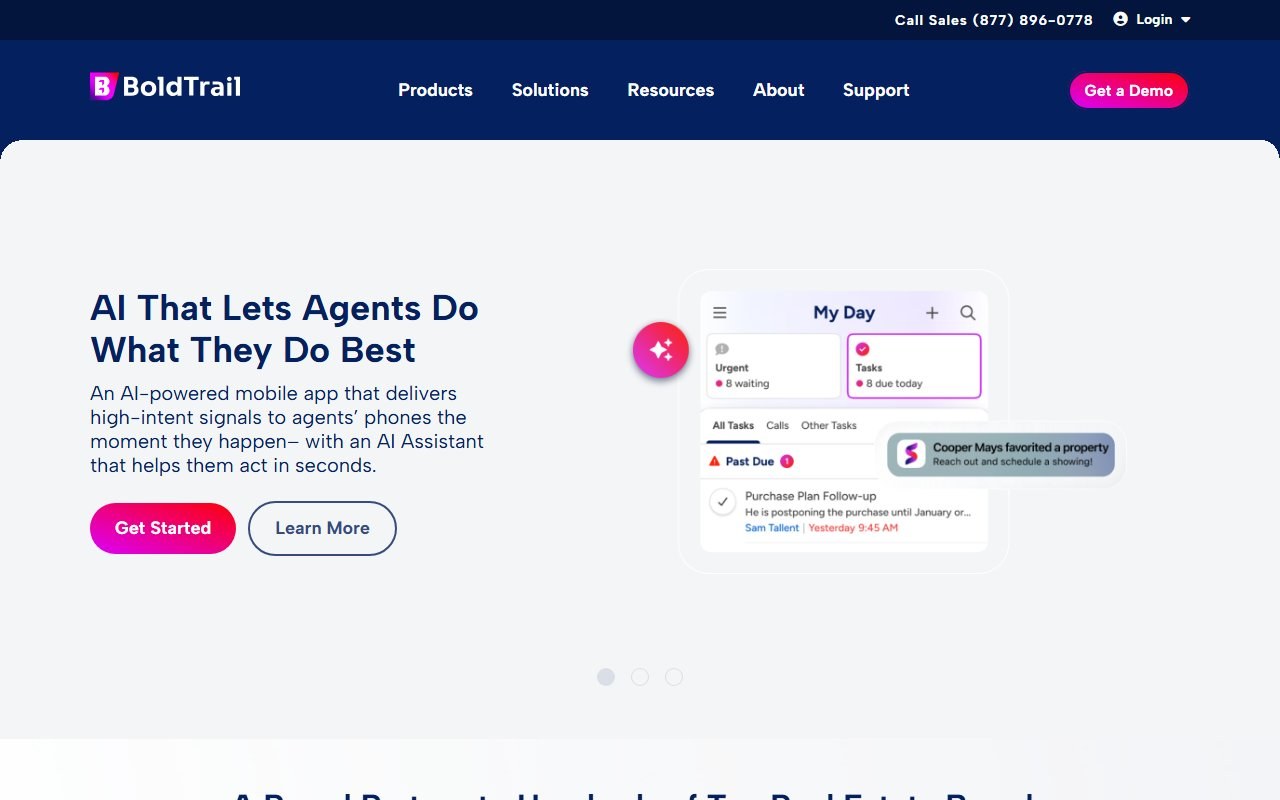Click the Urgent alert bubble icon

pos(722,346)
